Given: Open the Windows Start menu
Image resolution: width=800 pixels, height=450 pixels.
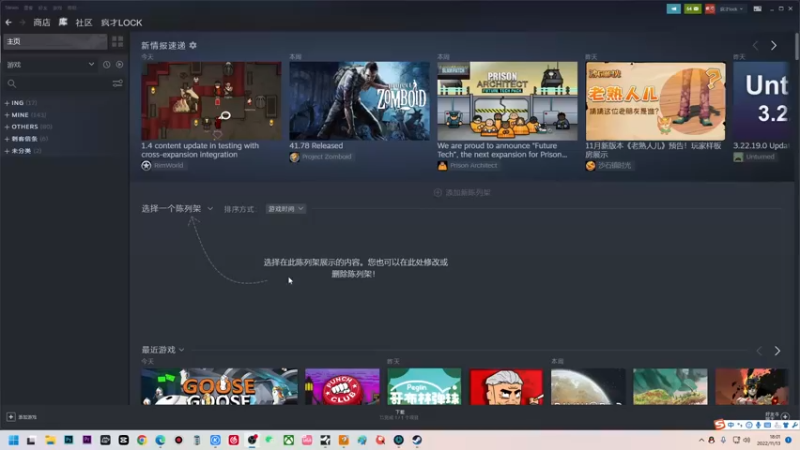Looking at the screenshot, I should click(x=13, y=440).
